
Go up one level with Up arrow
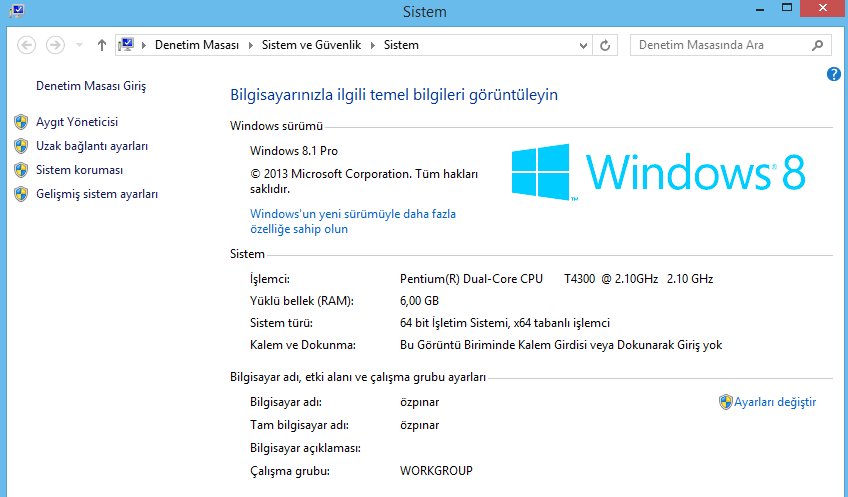pos(102,45)
